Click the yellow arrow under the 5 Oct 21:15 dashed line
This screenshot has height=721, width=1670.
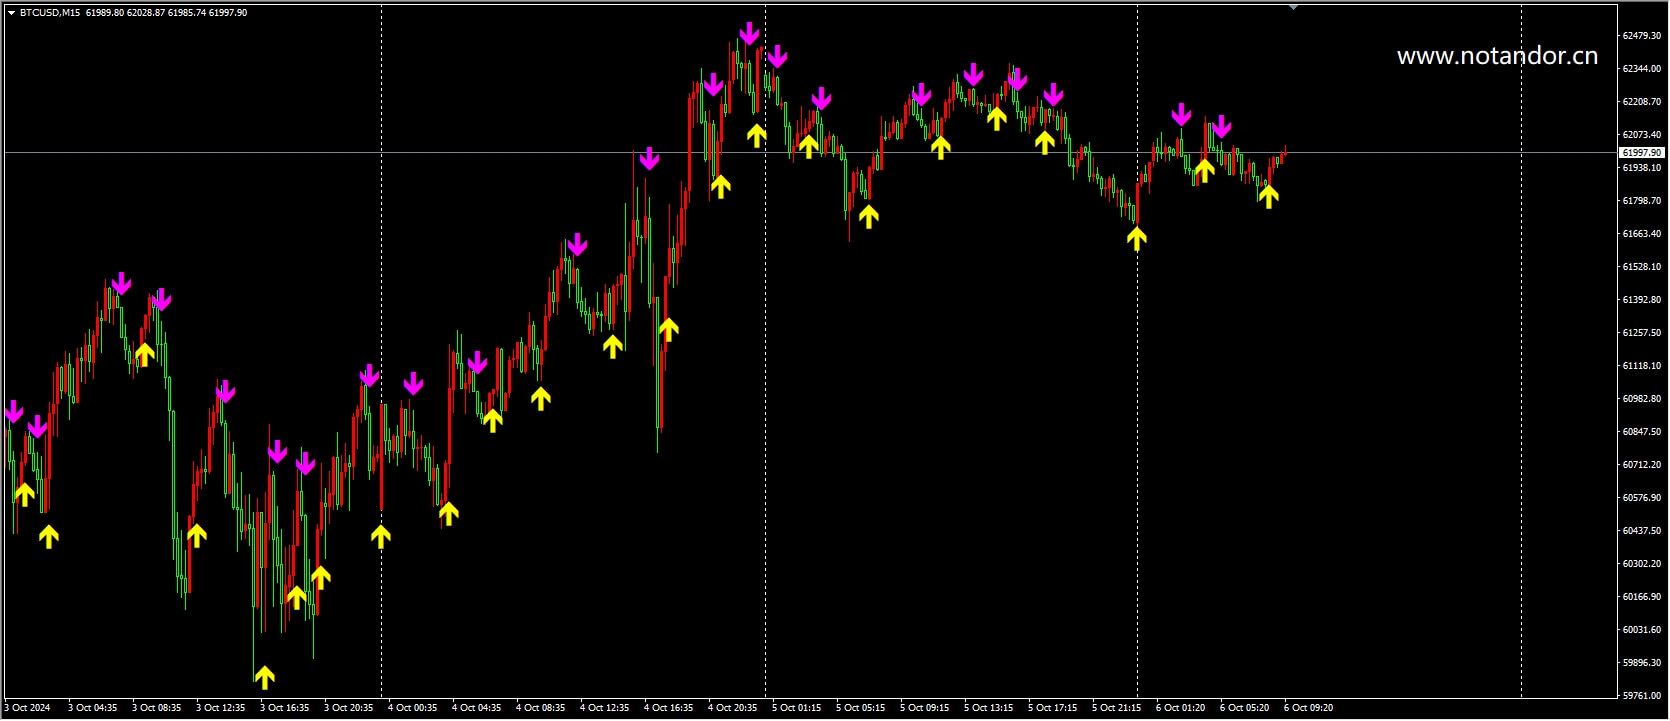click(x=1137, y=238)
